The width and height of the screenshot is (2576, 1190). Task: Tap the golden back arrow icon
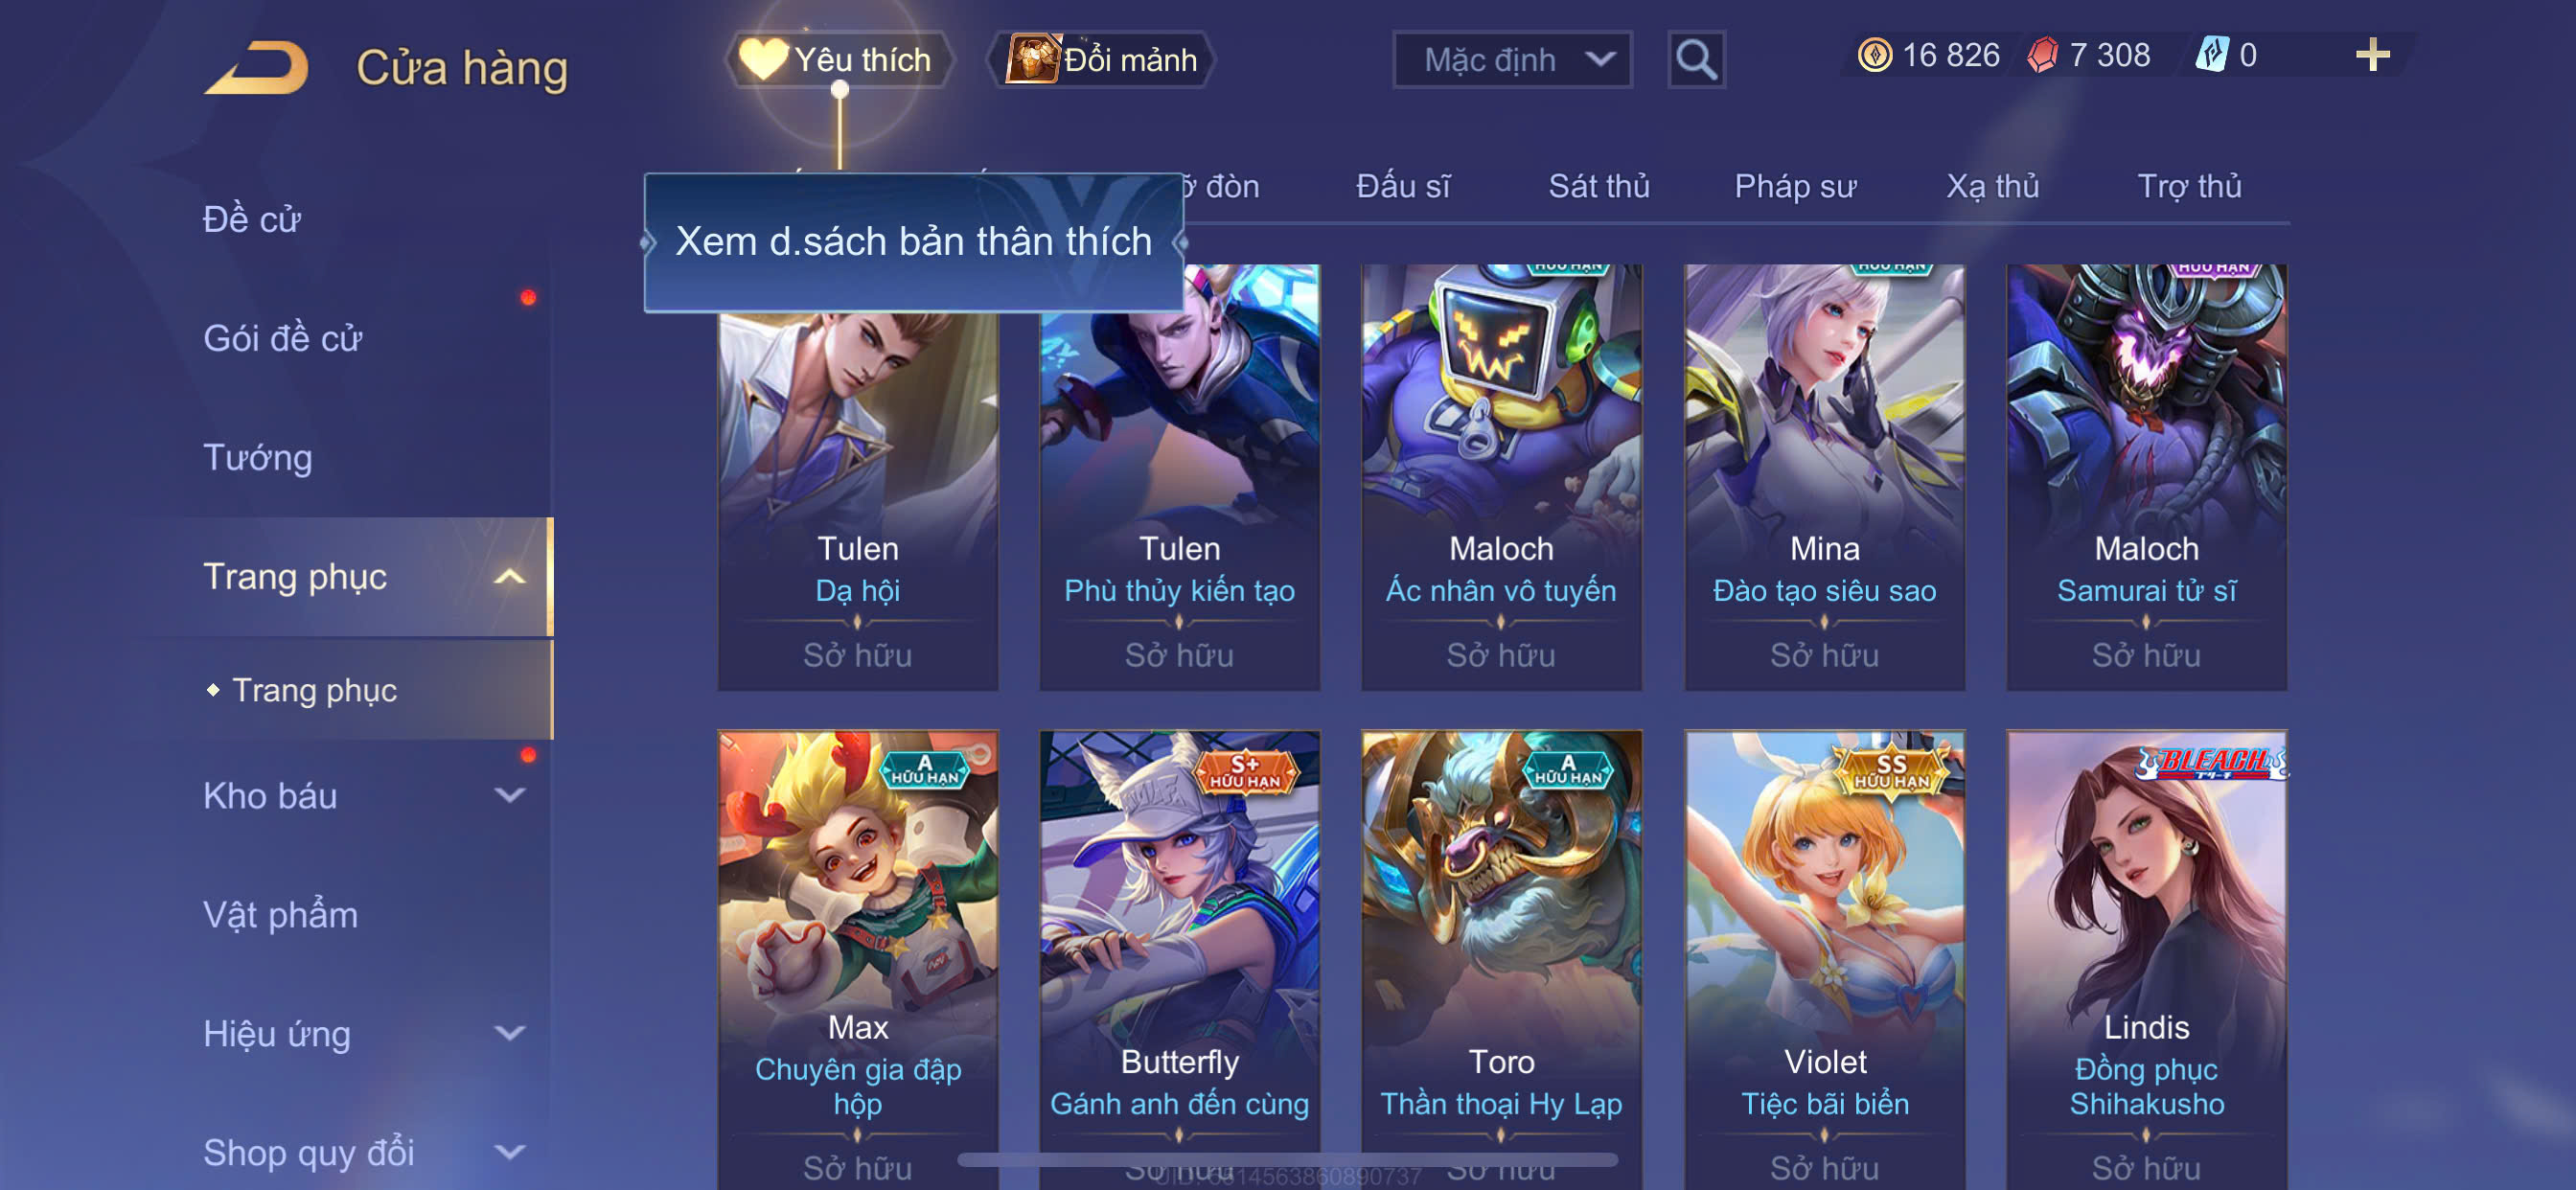[257, 68]
